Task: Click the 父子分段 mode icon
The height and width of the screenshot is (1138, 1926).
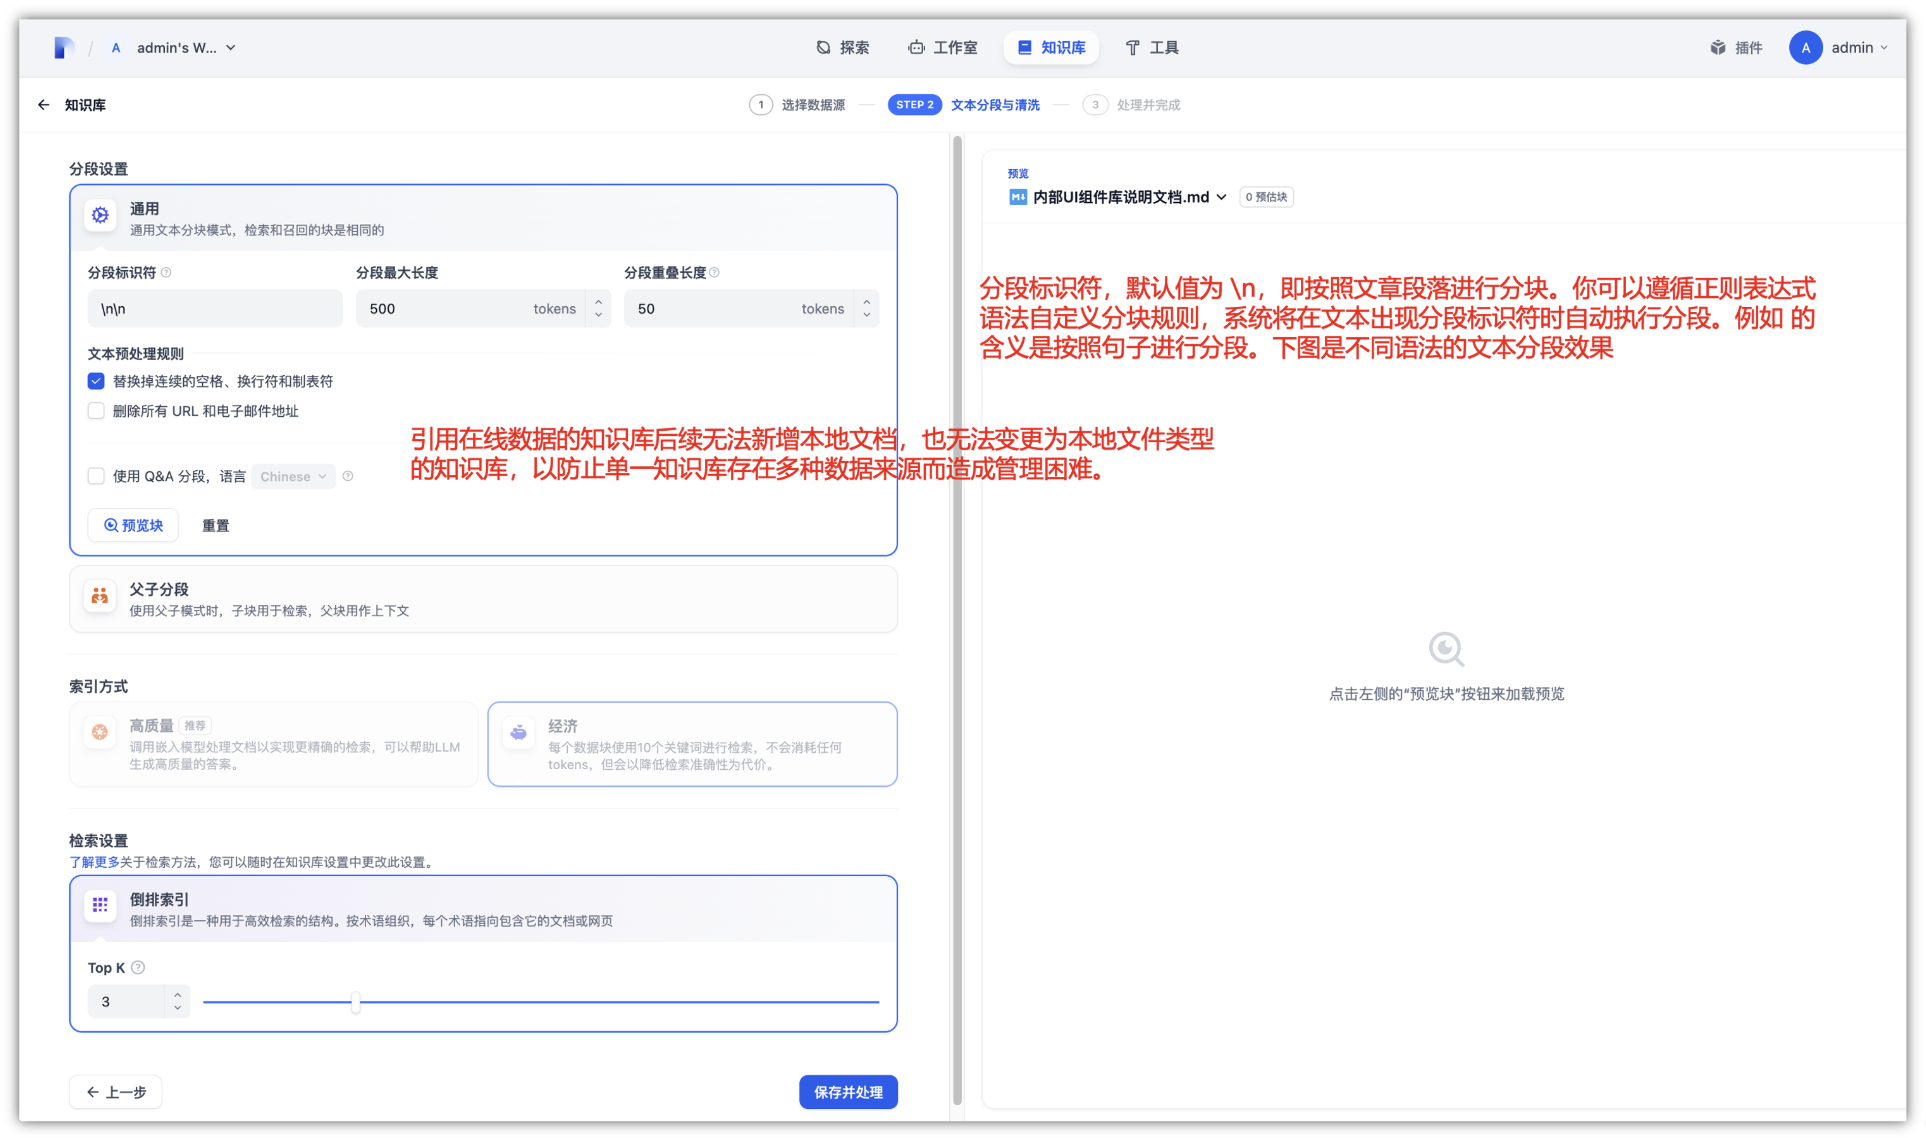Action: point(100,596)
